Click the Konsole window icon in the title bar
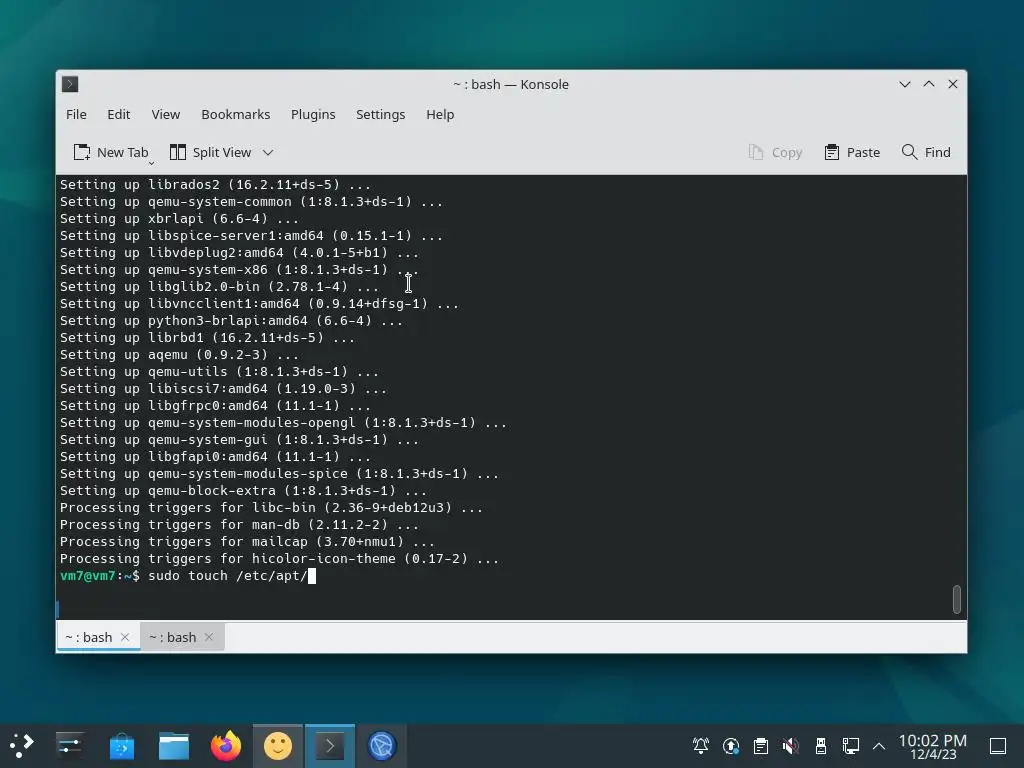Image resolution: width=1024 pixels, height=768 pixels. [70, 84]
